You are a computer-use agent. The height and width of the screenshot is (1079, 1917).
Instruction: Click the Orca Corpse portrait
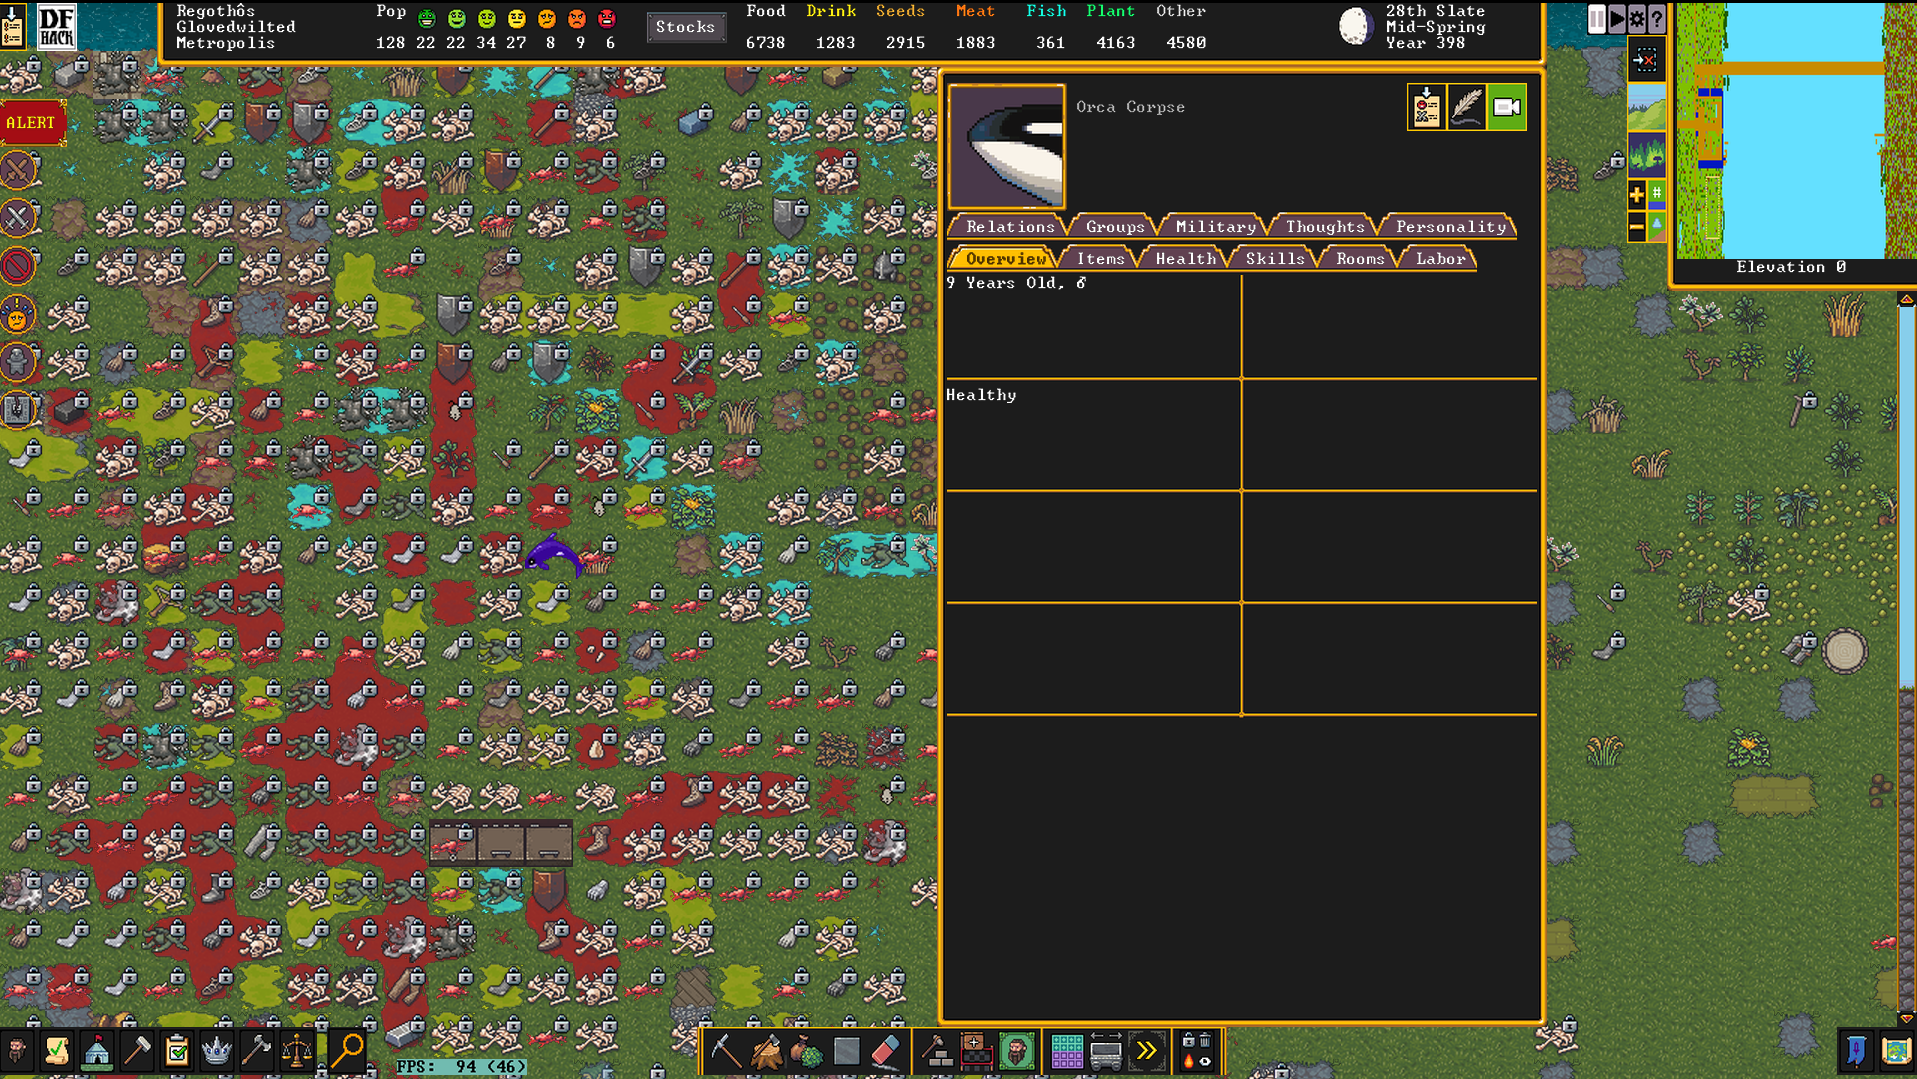click(1006, 146)
